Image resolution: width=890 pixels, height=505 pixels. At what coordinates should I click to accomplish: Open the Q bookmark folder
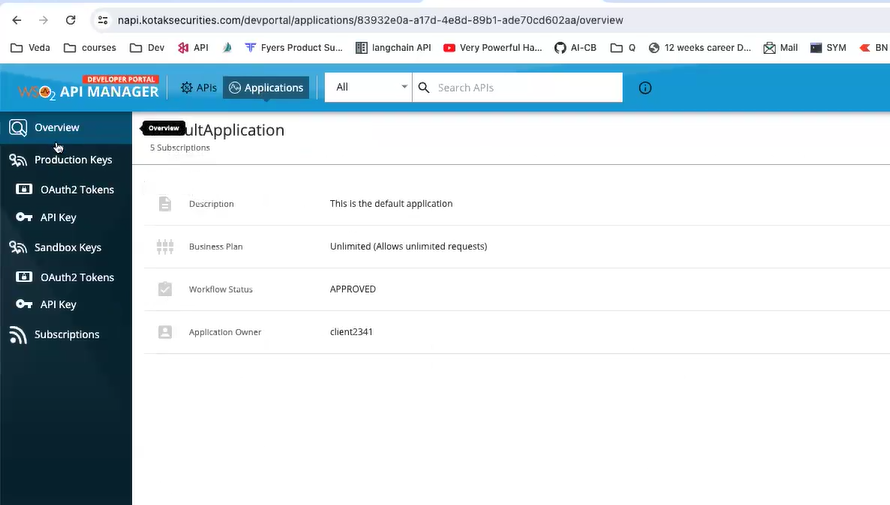(623, 48)
